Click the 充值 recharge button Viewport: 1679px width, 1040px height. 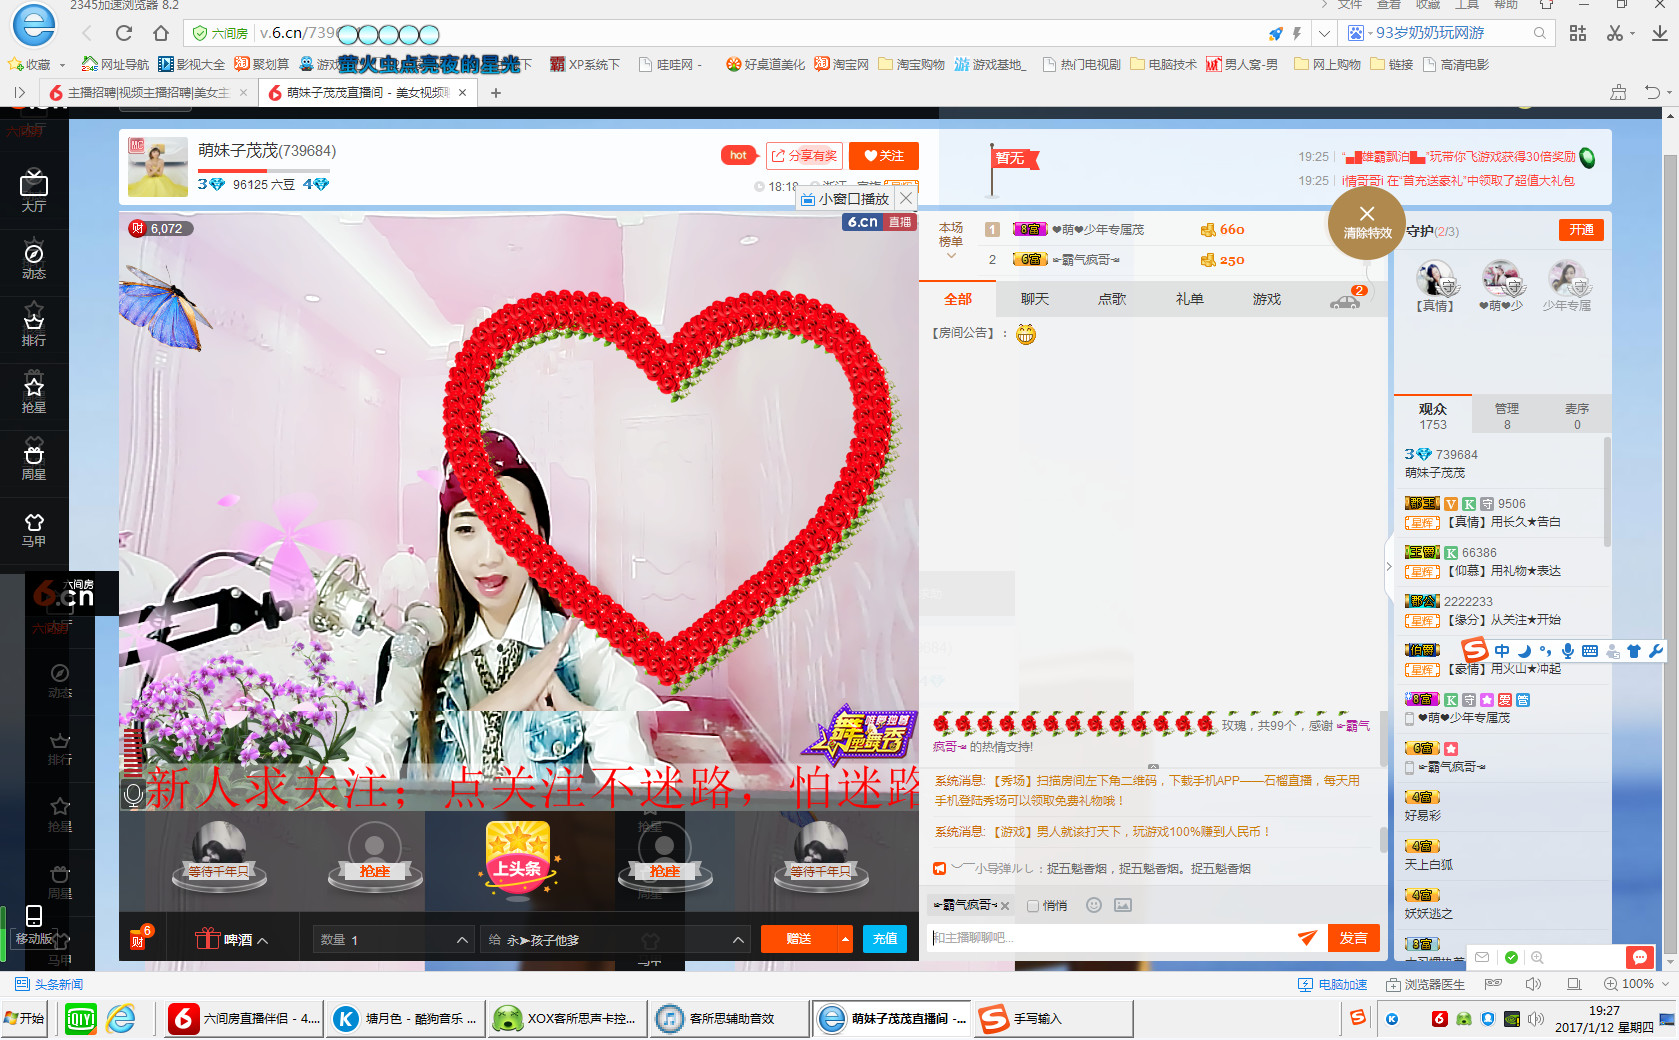pos(885,939)
